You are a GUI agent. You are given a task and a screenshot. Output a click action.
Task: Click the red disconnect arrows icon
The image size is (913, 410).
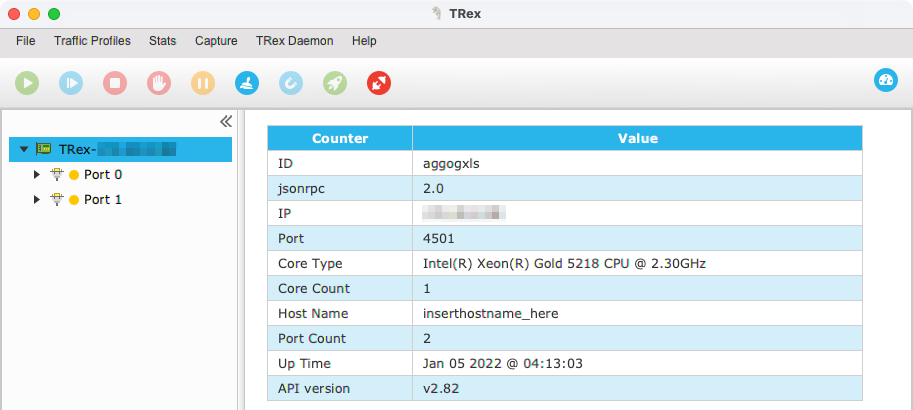(379, 83)
